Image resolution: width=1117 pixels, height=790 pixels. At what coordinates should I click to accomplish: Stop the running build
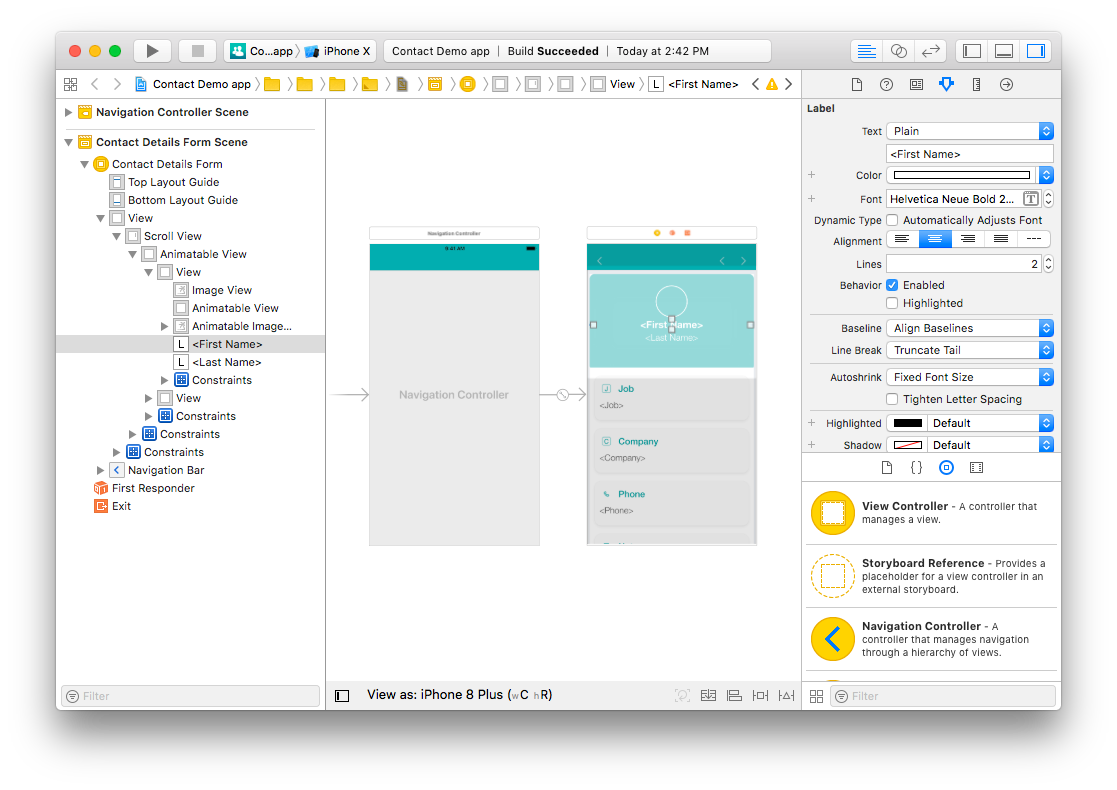197,51
